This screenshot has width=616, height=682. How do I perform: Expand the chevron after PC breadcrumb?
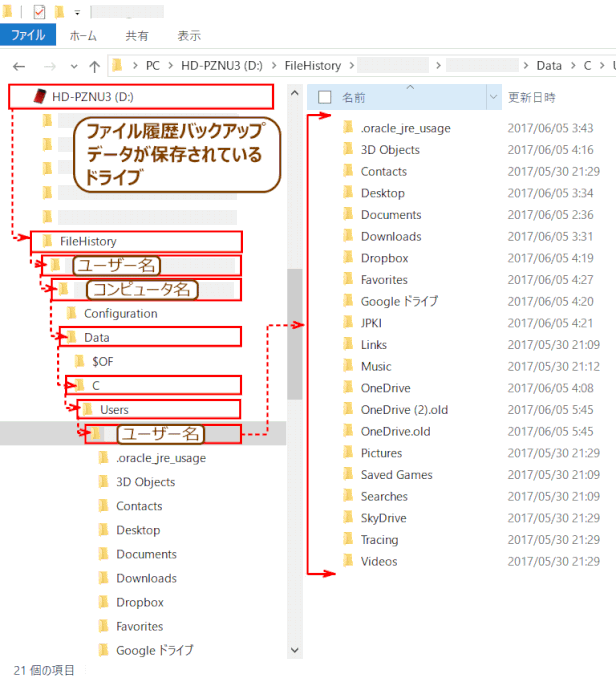(x=171, y=66)
